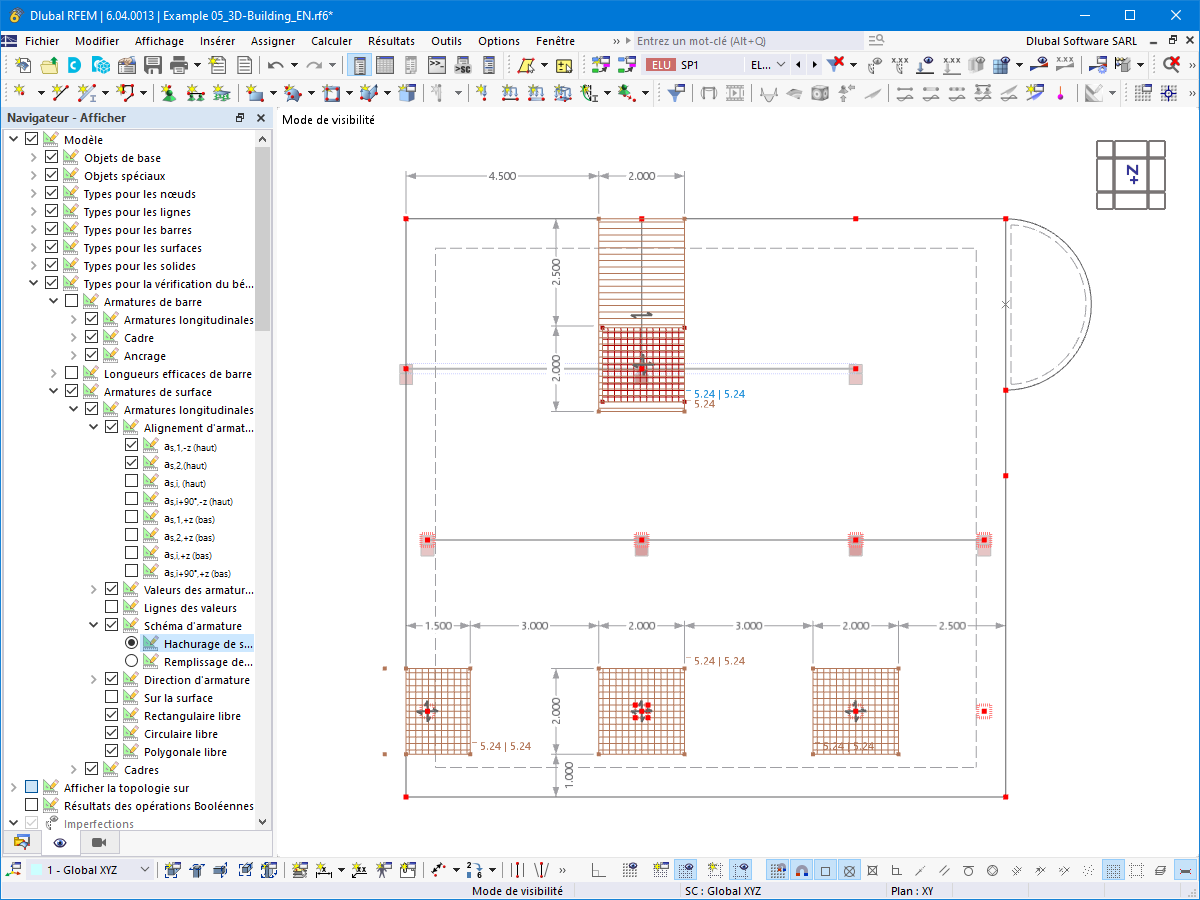Screen dimensions: 1200x900
Task: Expand the Types pour les nœuds node
Action: tap(33, 194)
